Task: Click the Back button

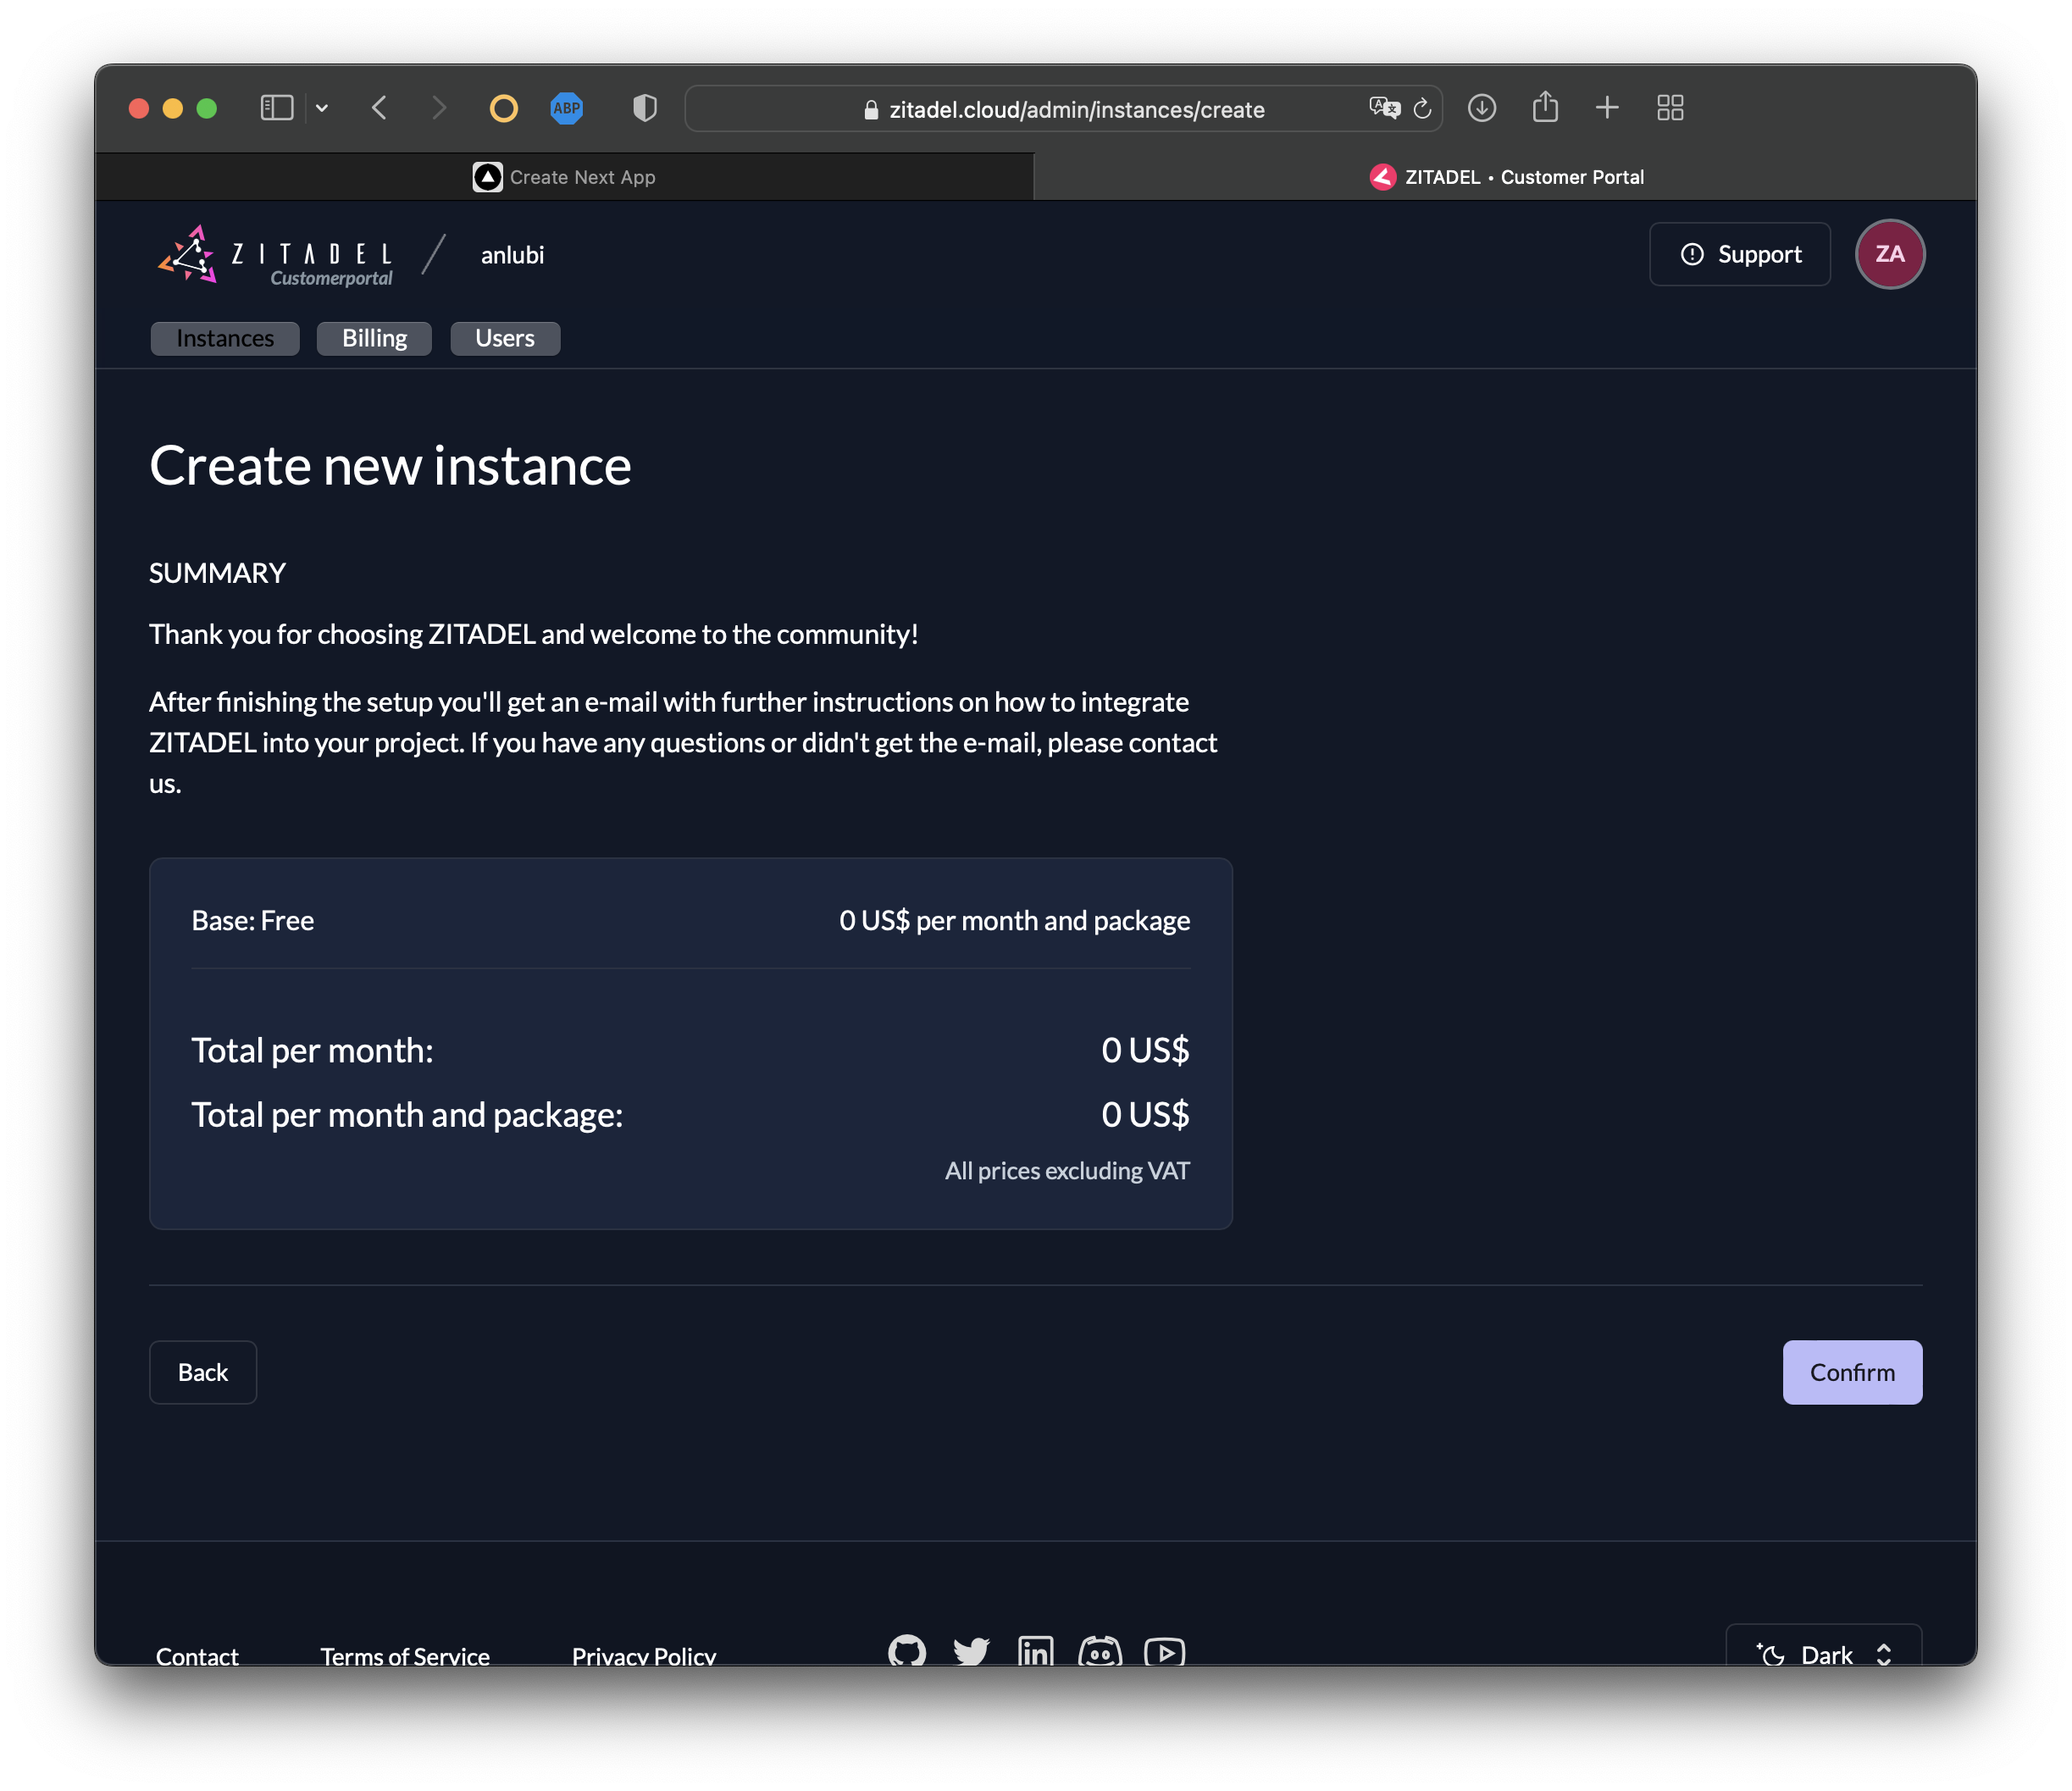Action: click(203, 1372)
